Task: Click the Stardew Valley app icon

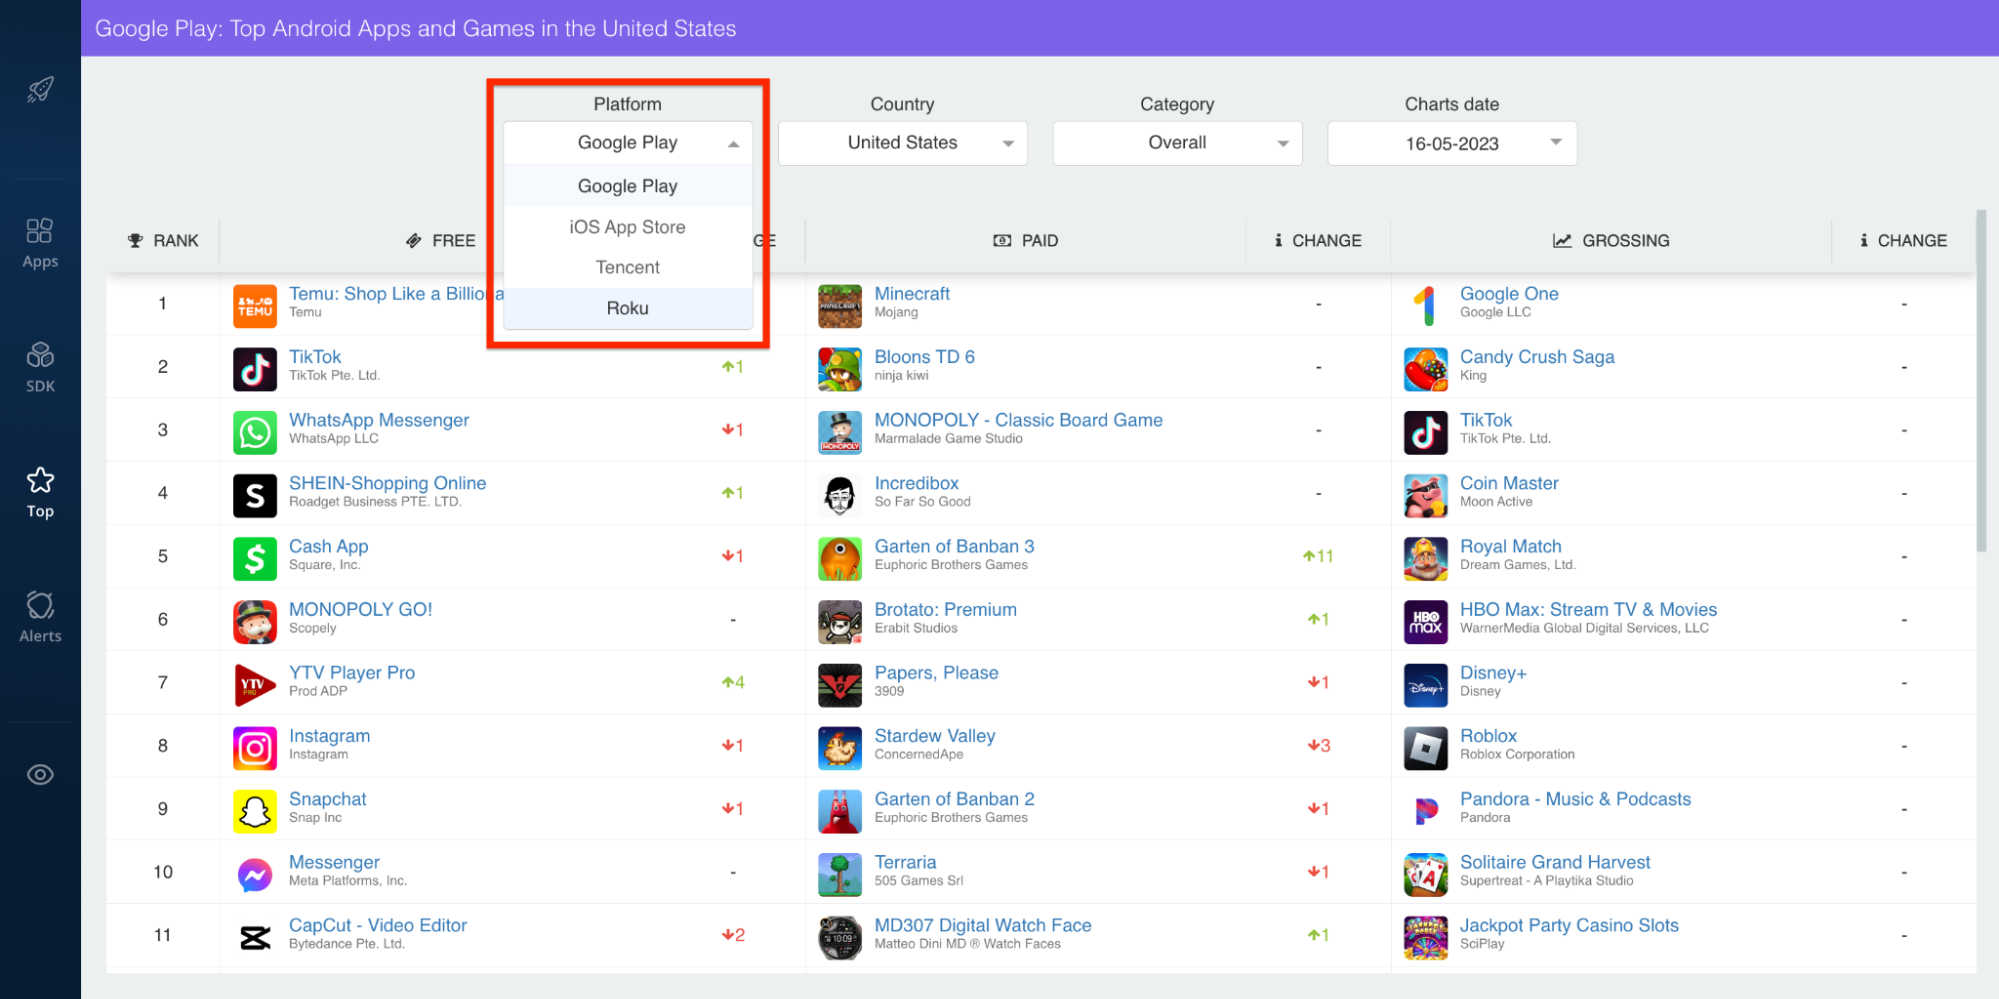Action: tap(840, 748)
